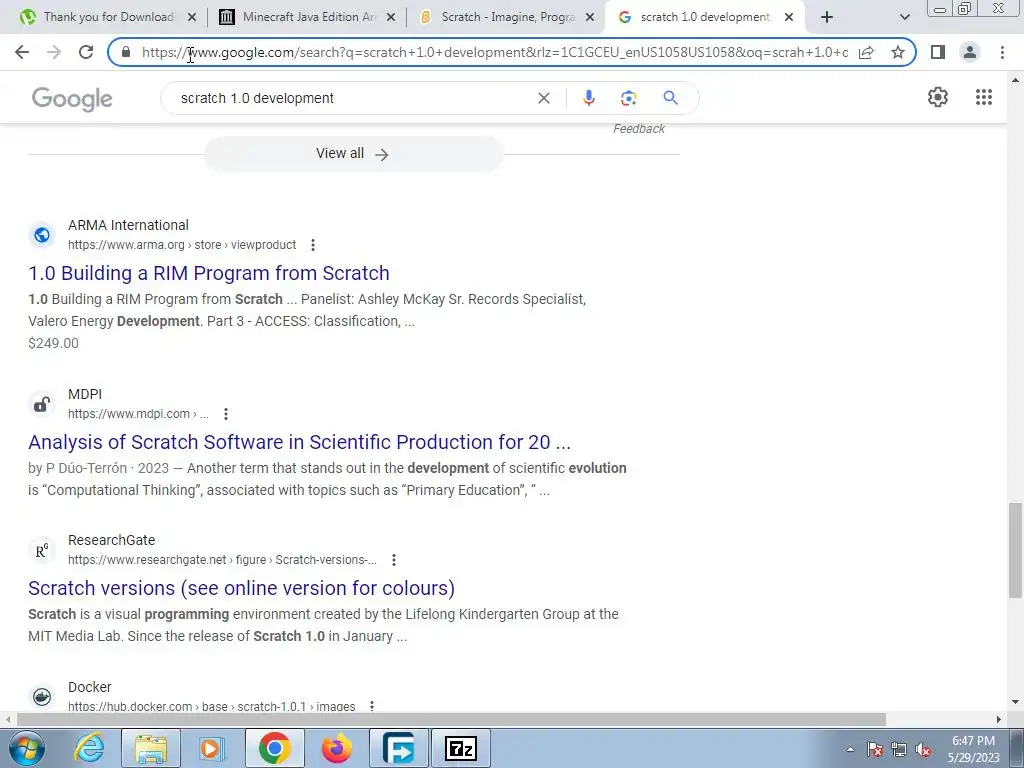Open more options for Docker result
Image resolution: width=1024 pixels, height=768 pixels.
click(x=372, y=706)
